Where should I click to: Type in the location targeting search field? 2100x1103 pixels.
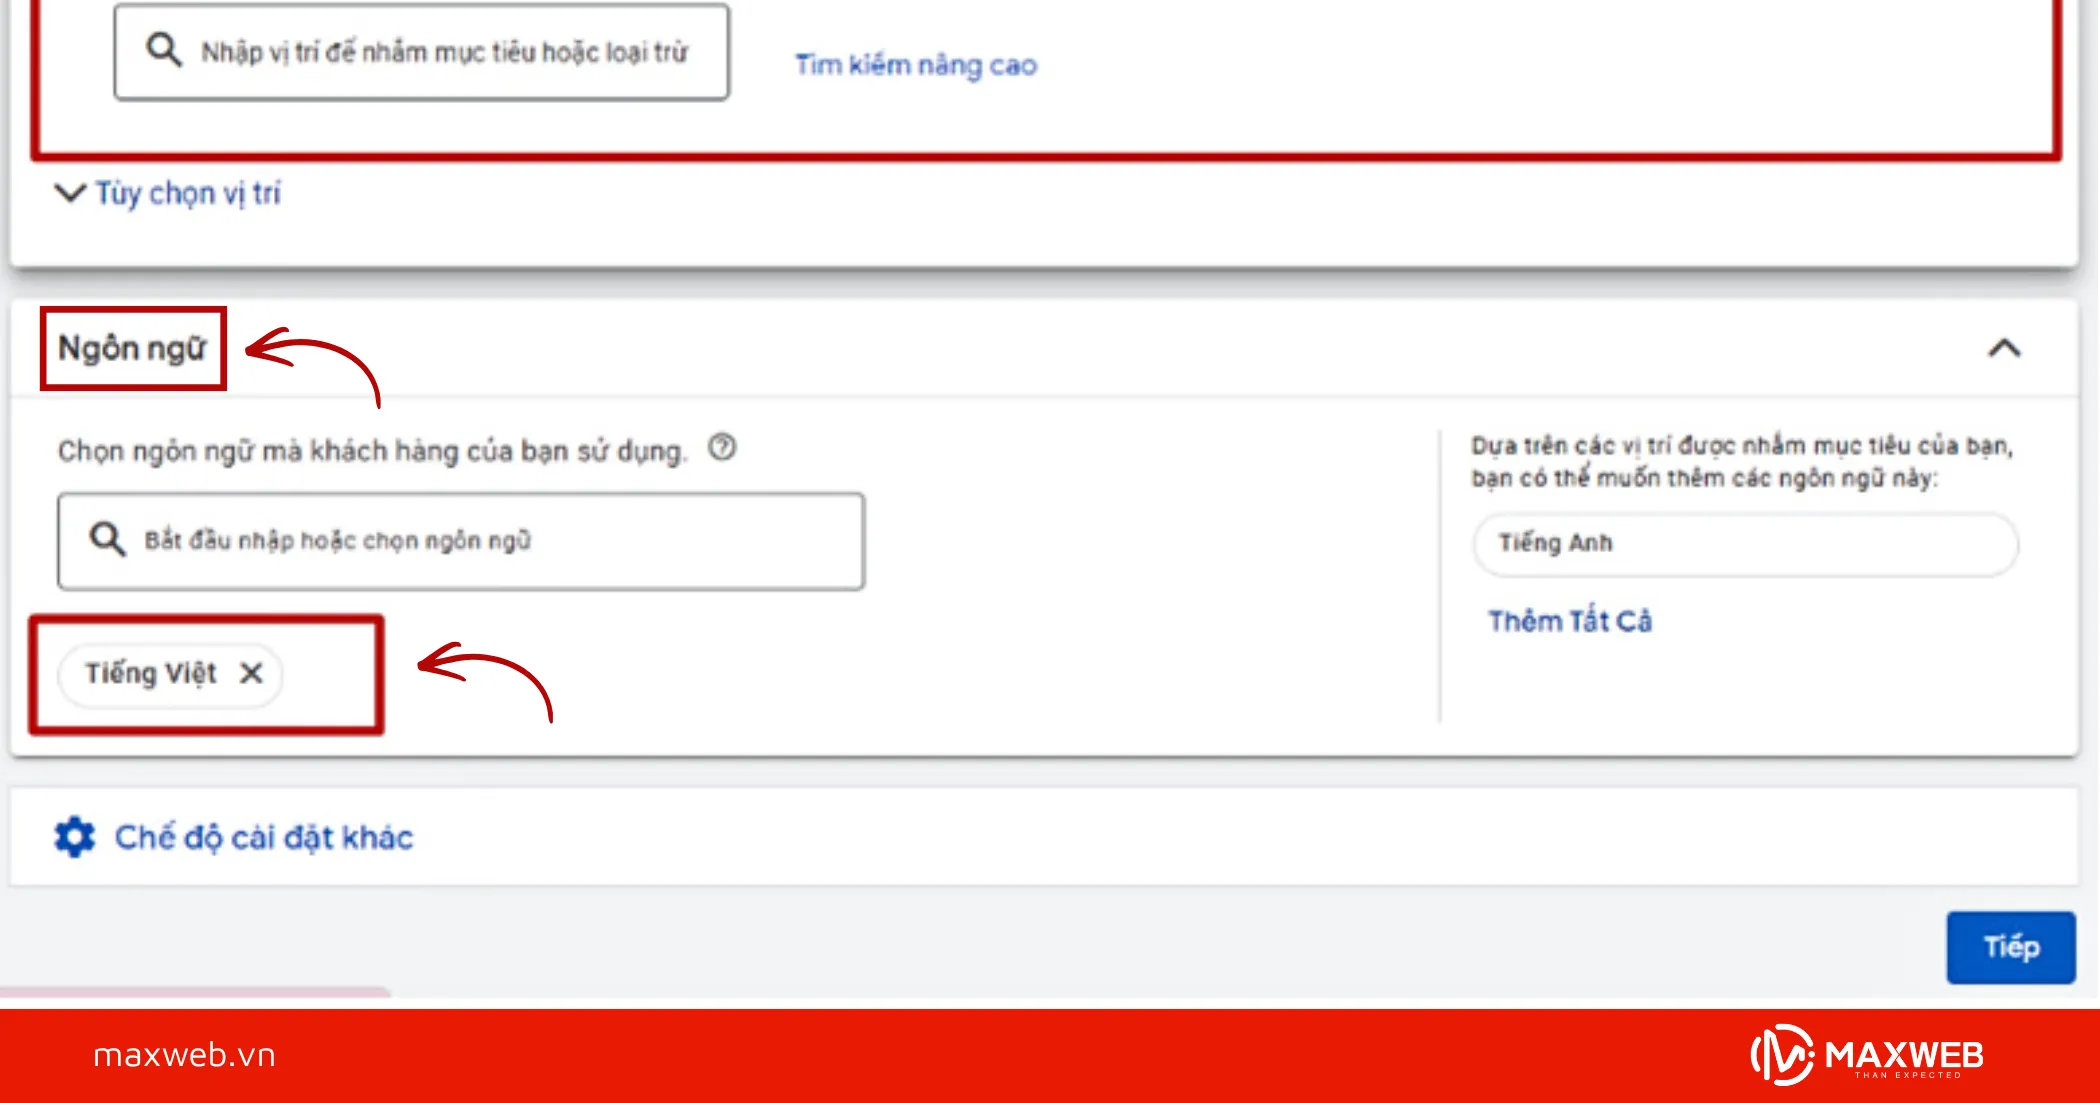[x=445, y=52]
